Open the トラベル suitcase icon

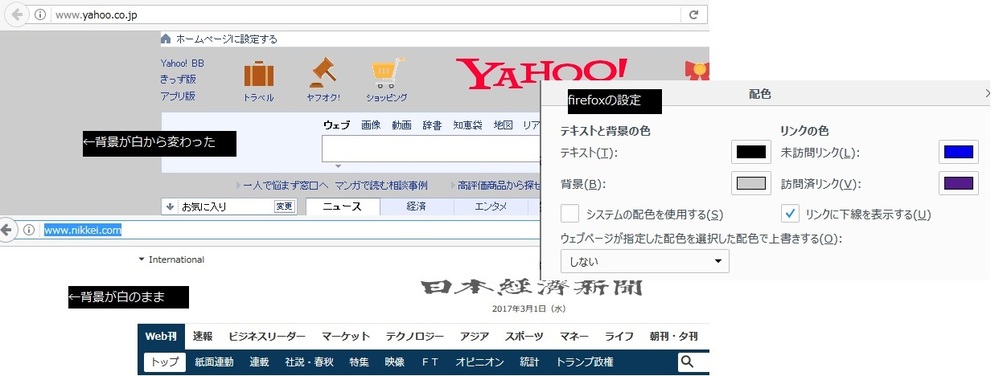pyautogui.click(x=259, y=74)
